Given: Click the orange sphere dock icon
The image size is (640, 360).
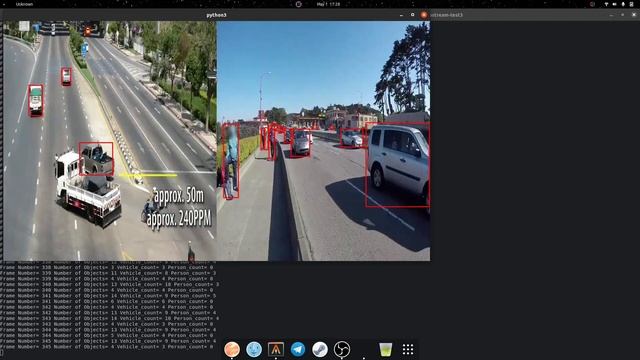Looking at the screenshot, I should click(232, 349).
